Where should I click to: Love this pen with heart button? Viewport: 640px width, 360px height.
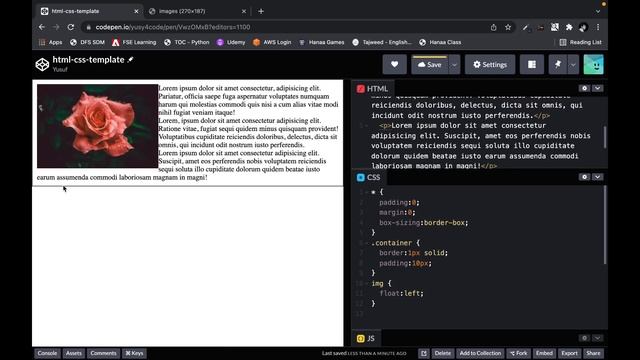point(394,64)
